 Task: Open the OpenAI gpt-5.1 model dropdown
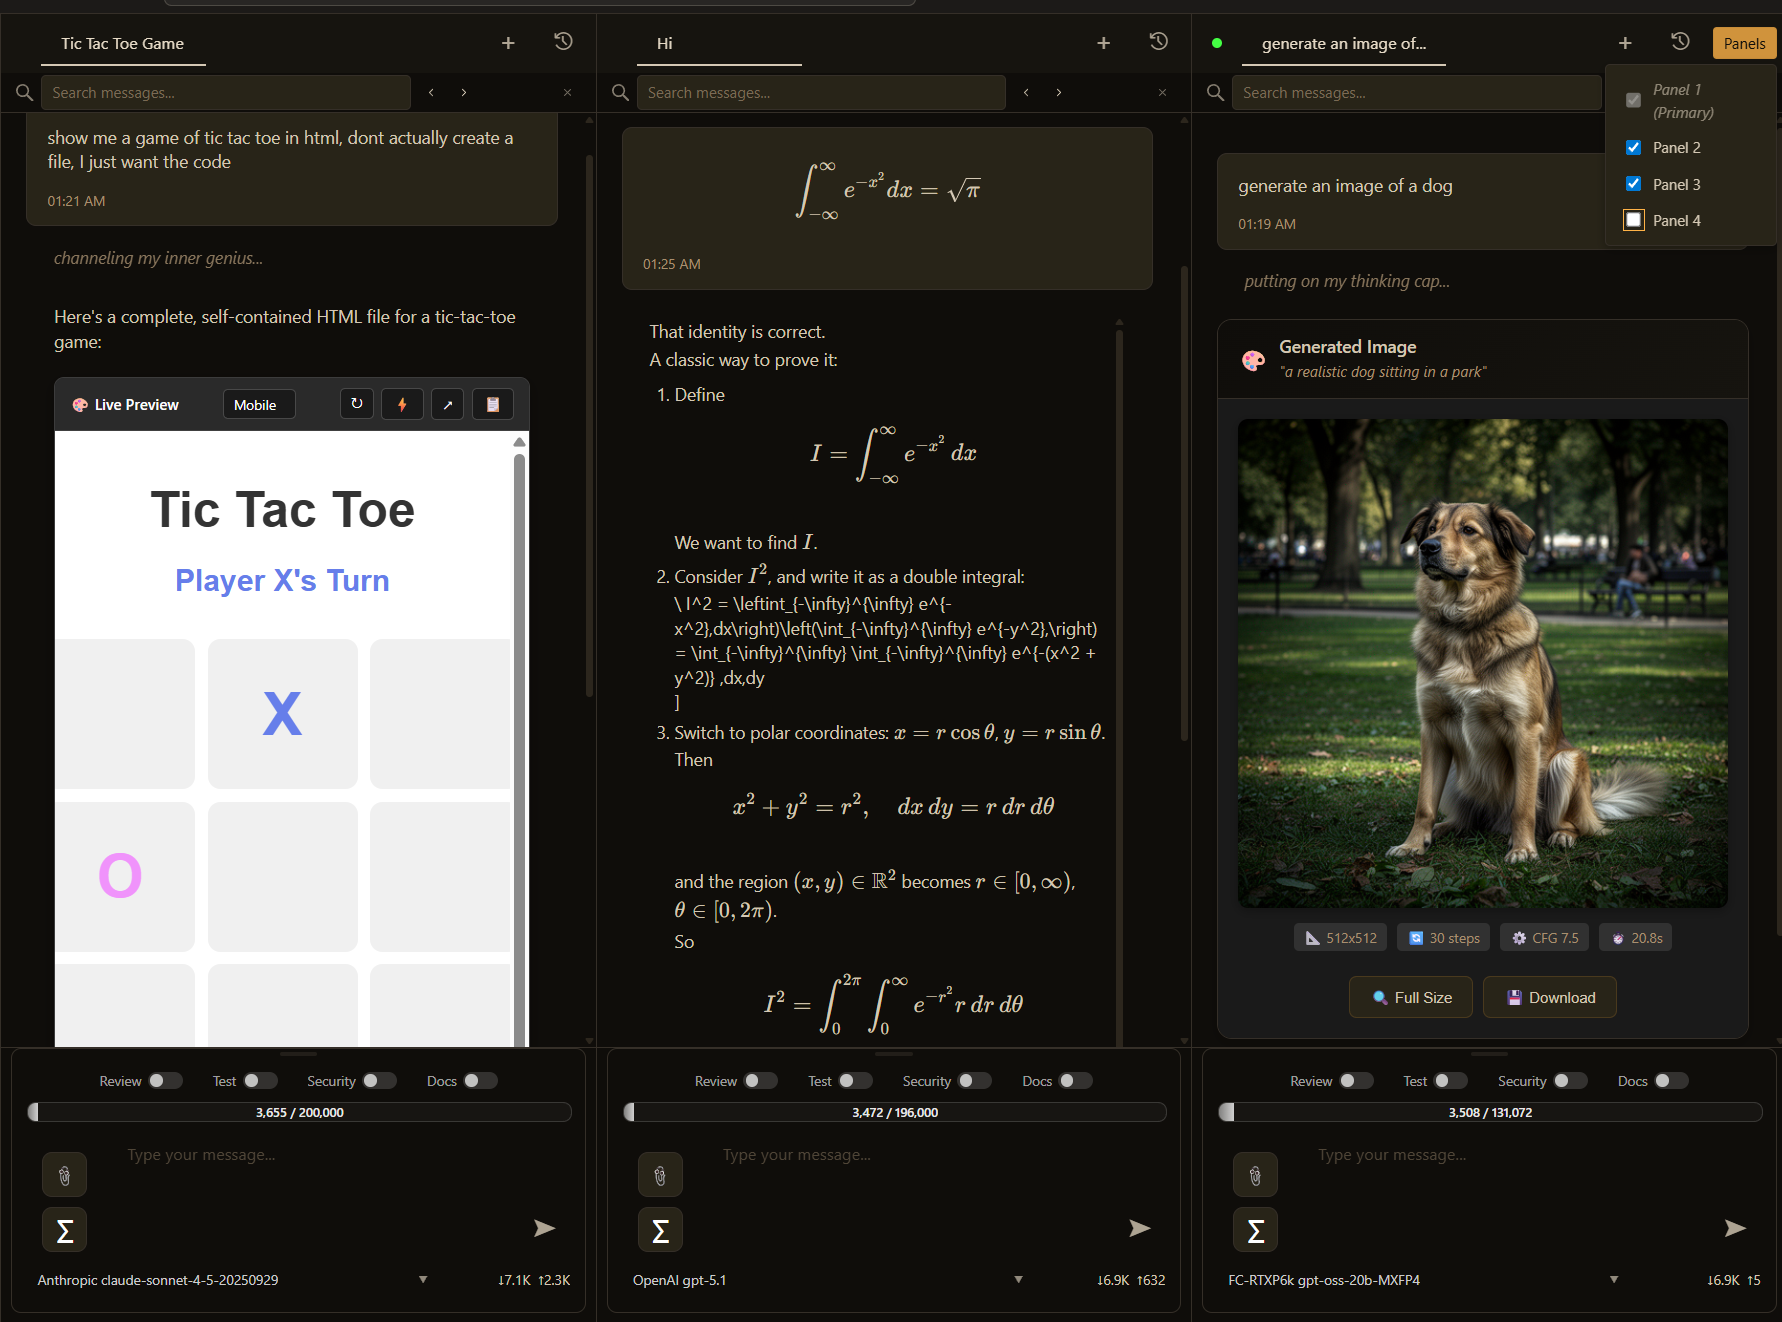pyautogui.click(x=1018, y=1280)
